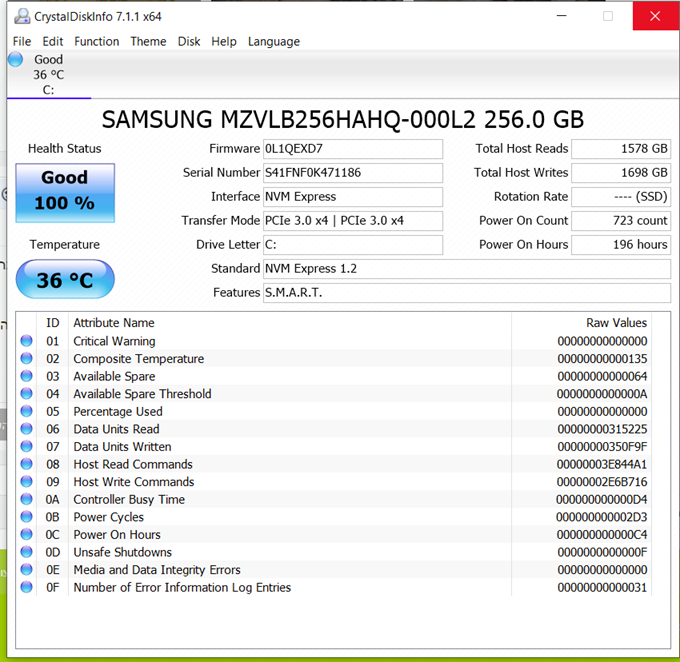Select the Critical Warning attribute name
Image resolution: width=680 pixels, height=662 pixels.
click(x=114, y=341)
